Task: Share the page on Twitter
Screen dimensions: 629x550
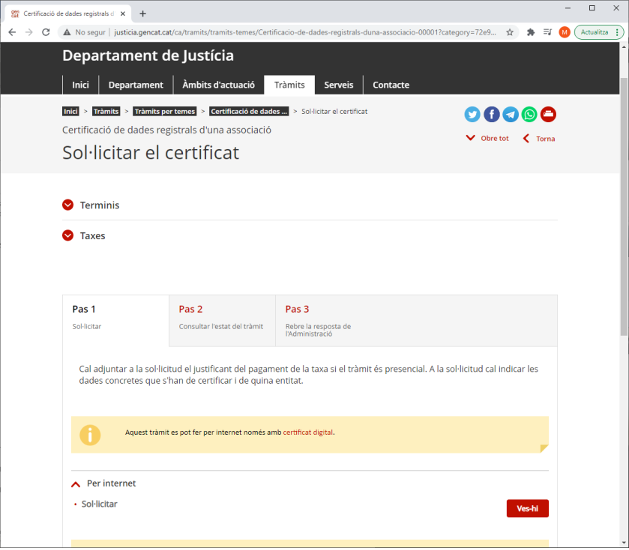Action: pos(473,114)
